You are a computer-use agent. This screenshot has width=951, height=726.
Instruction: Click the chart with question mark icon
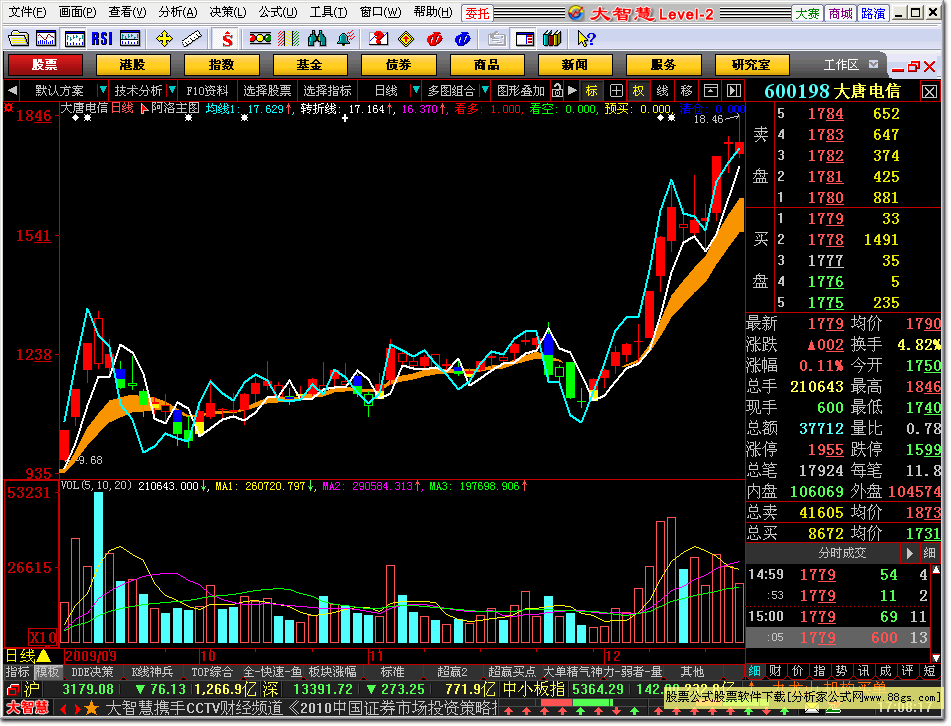[x=378, y=39]
